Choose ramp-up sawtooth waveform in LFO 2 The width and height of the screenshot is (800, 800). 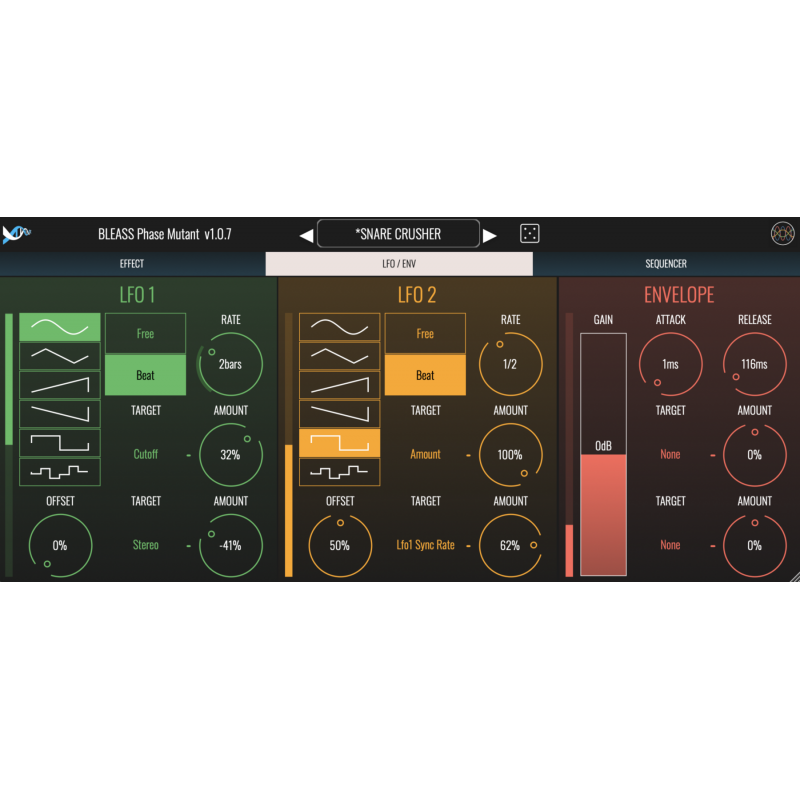click(340, 385)
